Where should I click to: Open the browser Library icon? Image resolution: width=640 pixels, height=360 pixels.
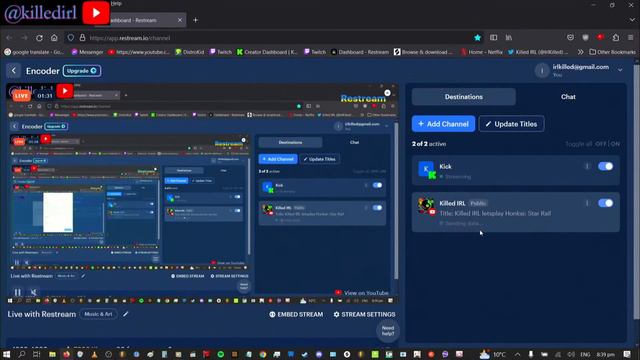point(509,38)
